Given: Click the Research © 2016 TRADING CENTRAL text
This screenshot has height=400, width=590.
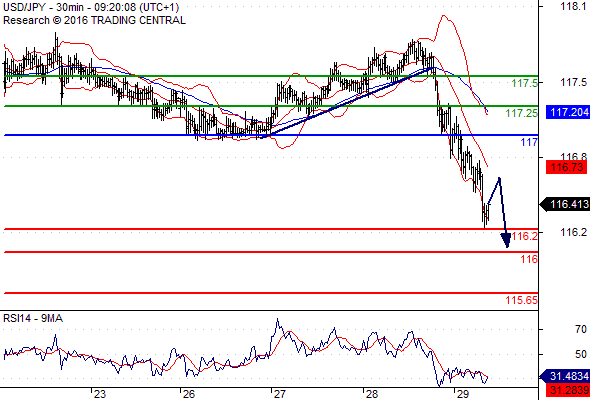Looking at the screenshot, I should tap(94, 20).
